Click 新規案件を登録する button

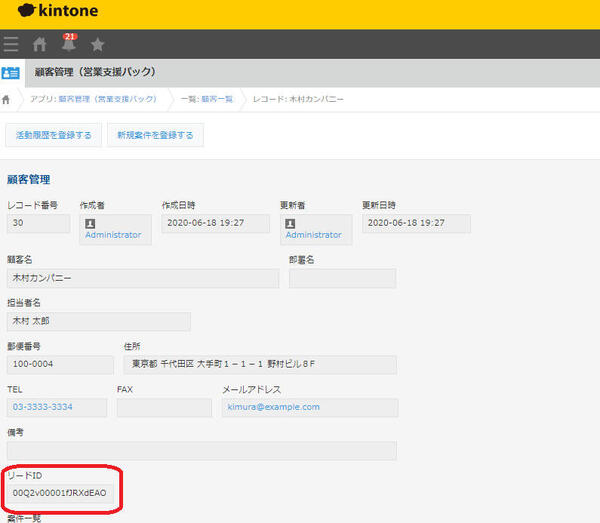tap(155, 135)
